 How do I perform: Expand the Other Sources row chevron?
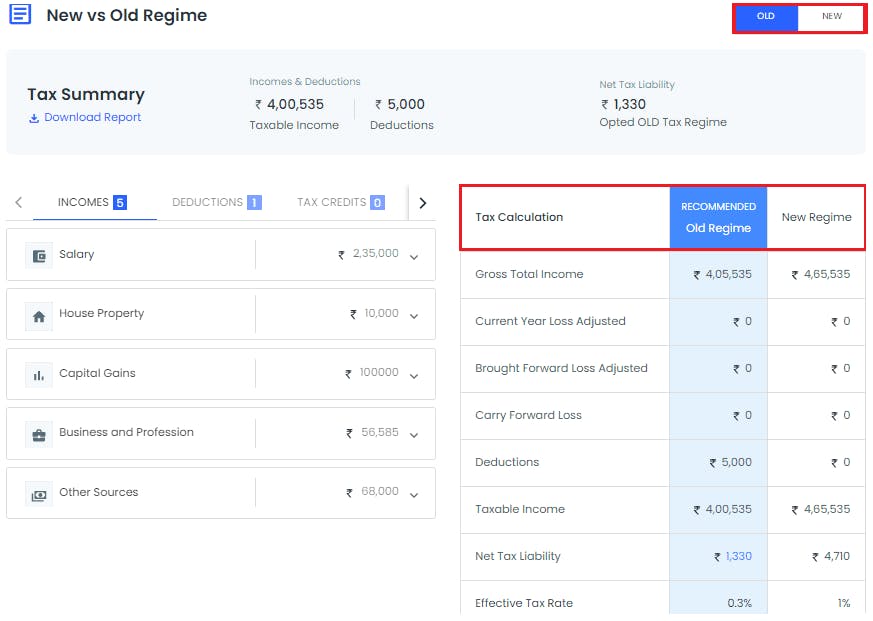(x=414, y=495)
